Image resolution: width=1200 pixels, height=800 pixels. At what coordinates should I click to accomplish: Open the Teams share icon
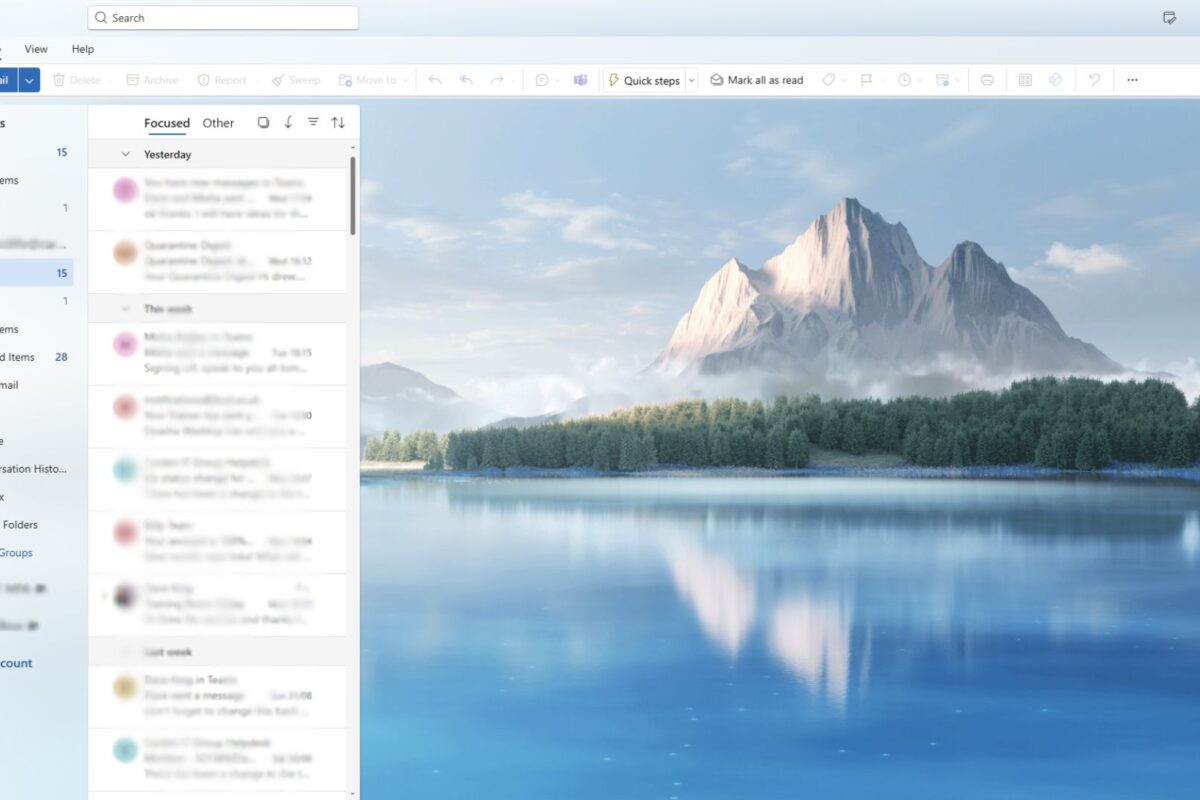580,80
